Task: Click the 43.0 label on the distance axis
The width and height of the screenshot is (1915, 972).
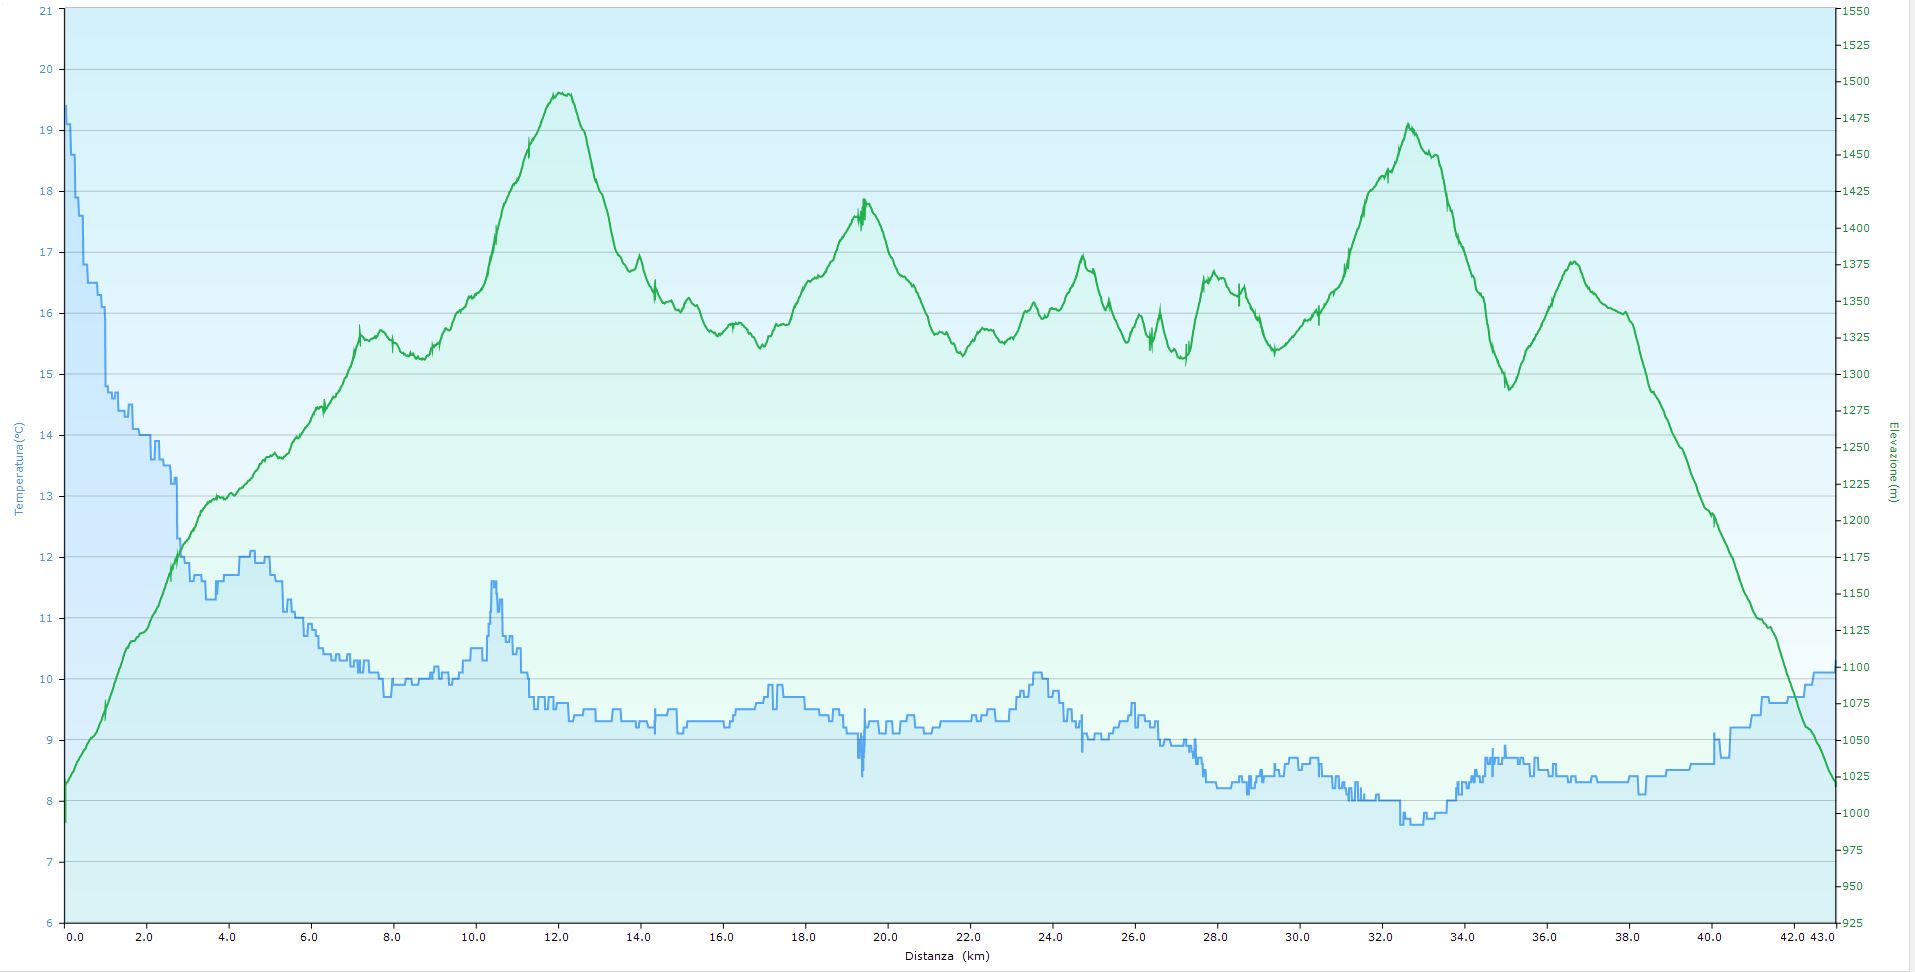Action: [1823, 937]
